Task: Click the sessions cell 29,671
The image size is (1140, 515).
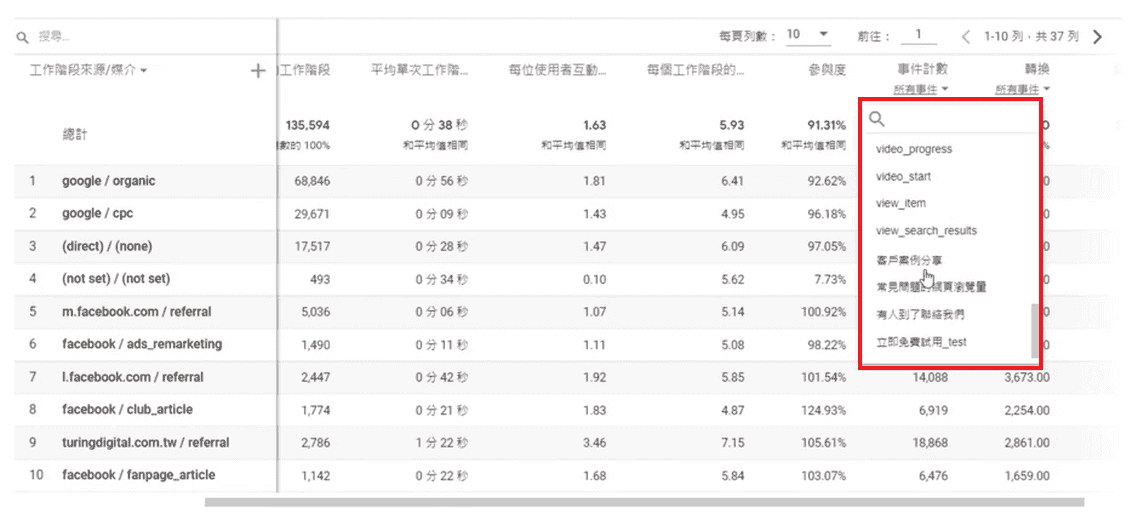Action: tap(312, 214)
